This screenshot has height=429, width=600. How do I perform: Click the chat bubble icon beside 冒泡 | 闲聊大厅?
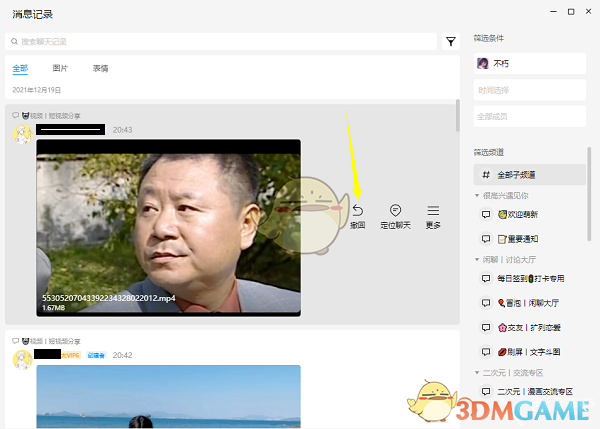click(x=486, y=303)
